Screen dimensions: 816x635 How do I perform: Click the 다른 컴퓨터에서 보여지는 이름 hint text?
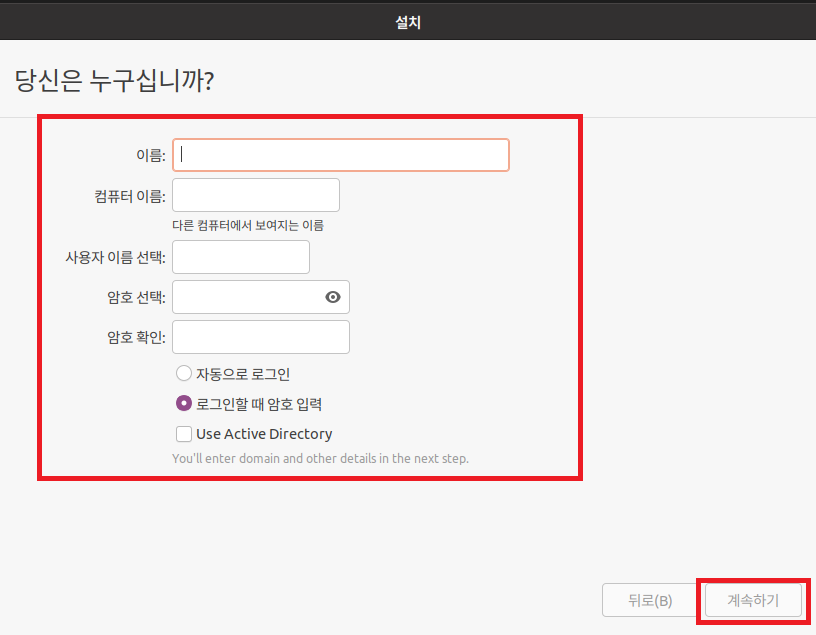coord(248,225)
